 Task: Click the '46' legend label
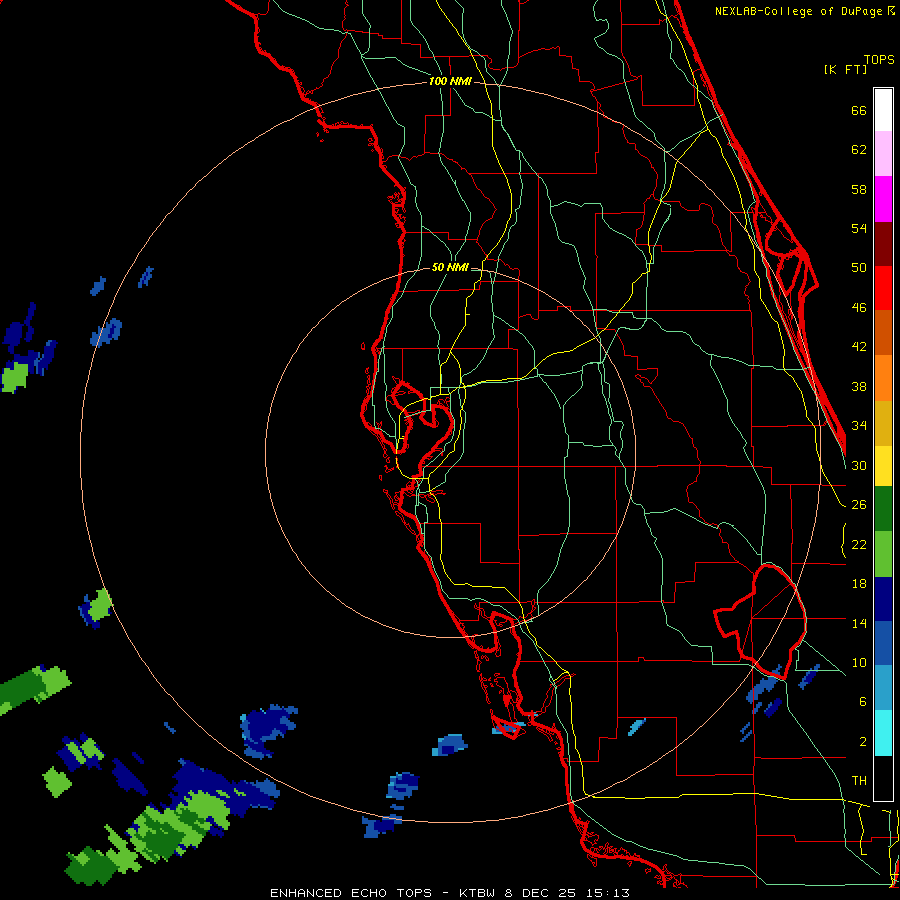[859, 308]
